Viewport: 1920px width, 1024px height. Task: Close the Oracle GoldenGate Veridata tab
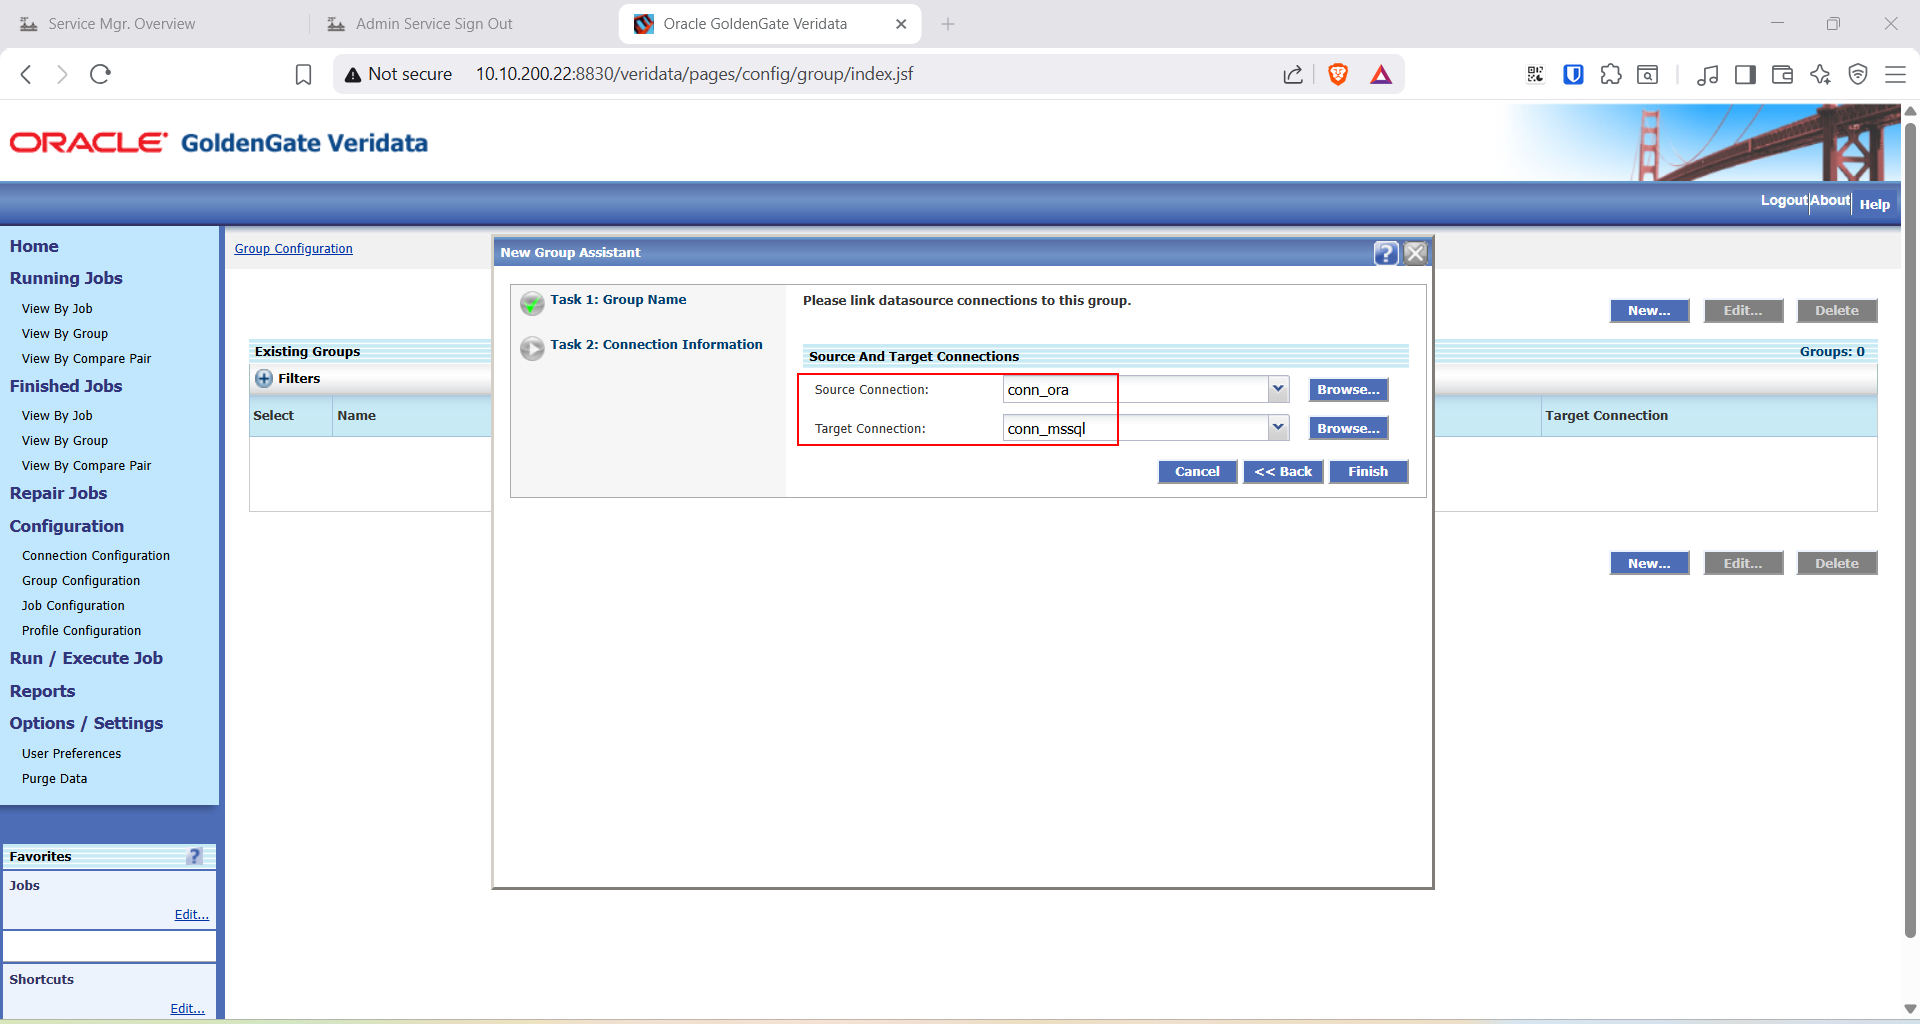click(x=901, y=24)
